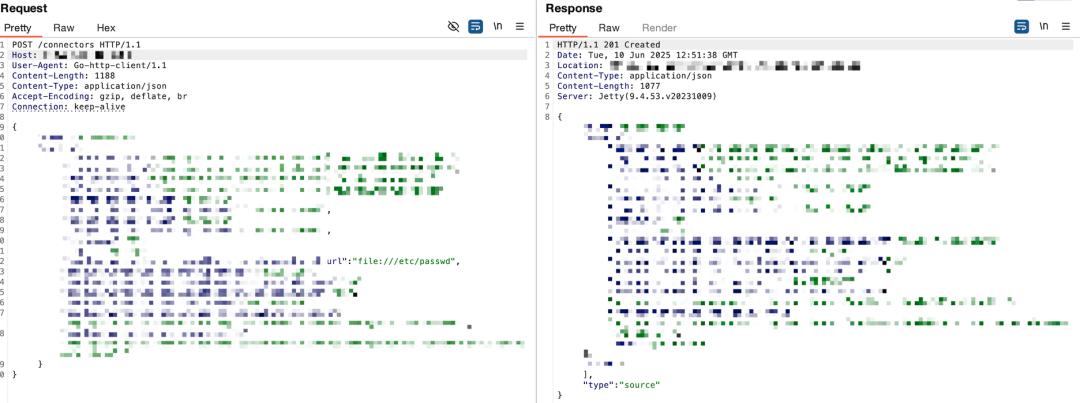1080x403 pixels.
Task: Click the Location header in the Response
Action: (709, 65)
